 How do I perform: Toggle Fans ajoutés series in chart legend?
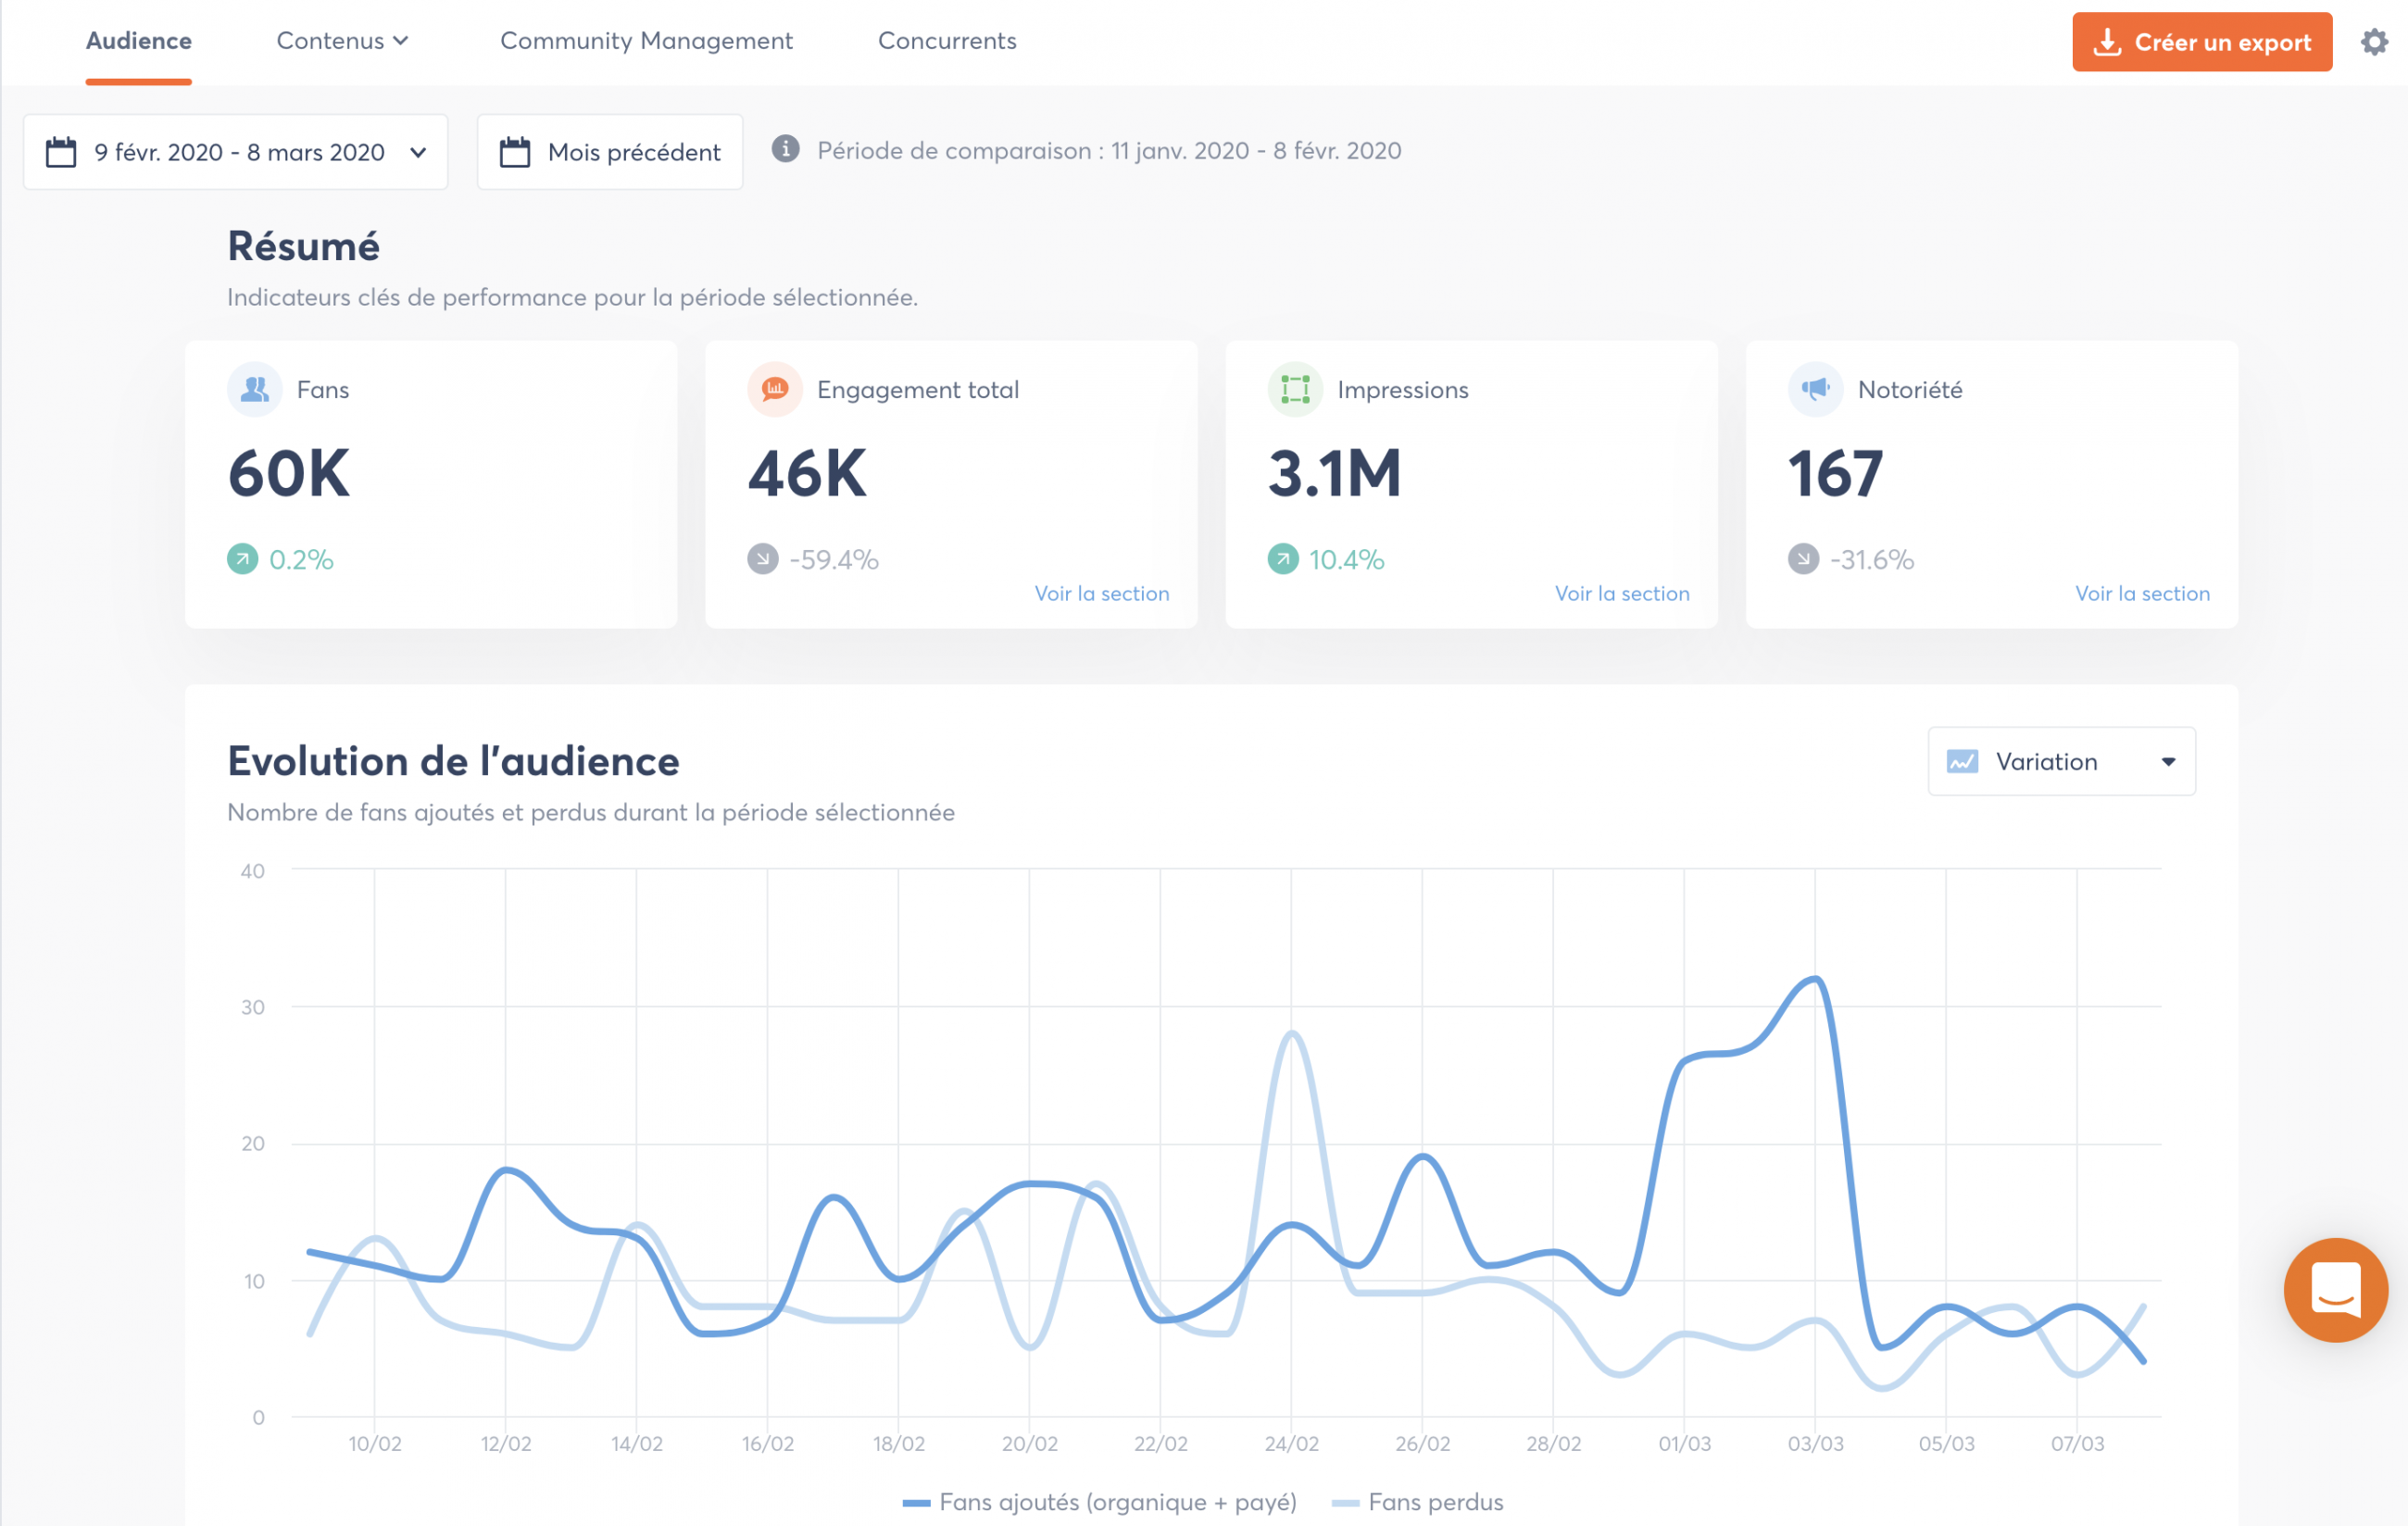[1100, 1502]
